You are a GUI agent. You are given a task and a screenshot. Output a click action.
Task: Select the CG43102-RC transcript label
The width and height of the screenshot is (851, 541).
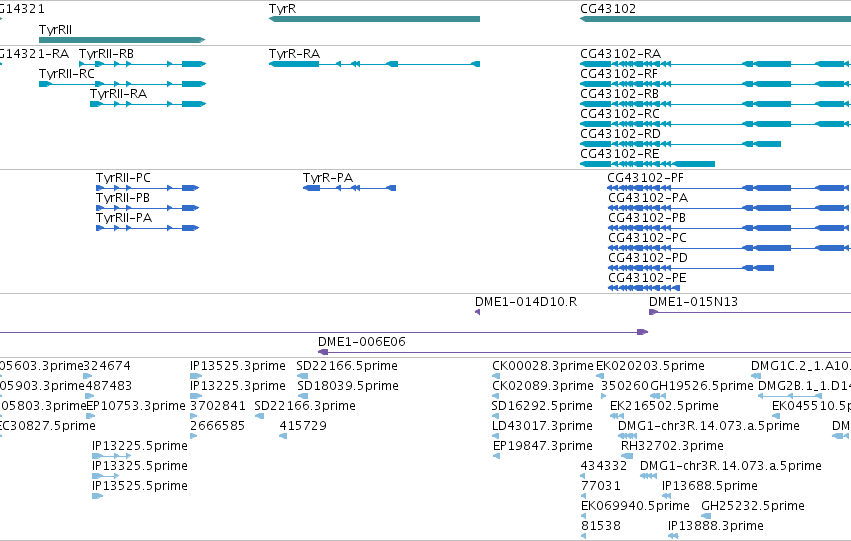coord(620,114)
